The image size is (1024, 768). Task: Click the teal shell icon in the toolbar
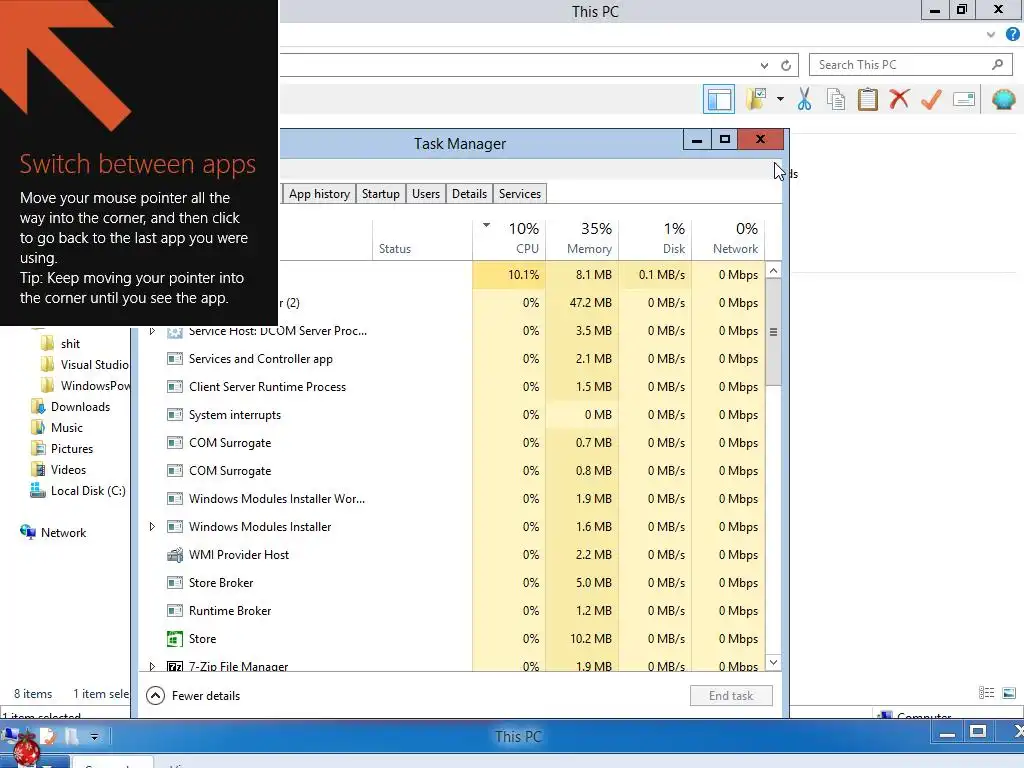tap(1003, 99)
